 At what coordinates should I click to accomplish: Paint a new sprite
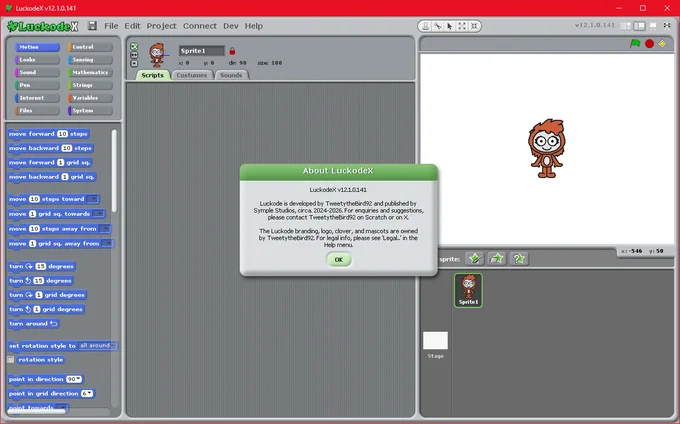coord(475,259)
